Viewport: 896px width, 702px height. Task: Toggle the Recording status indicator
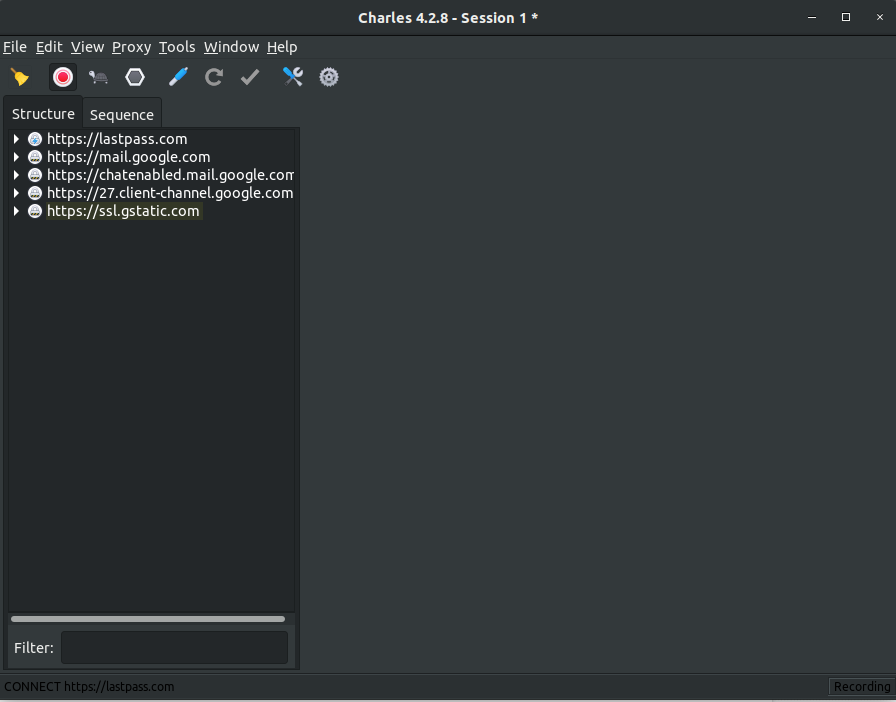click(x=861, y=686)
